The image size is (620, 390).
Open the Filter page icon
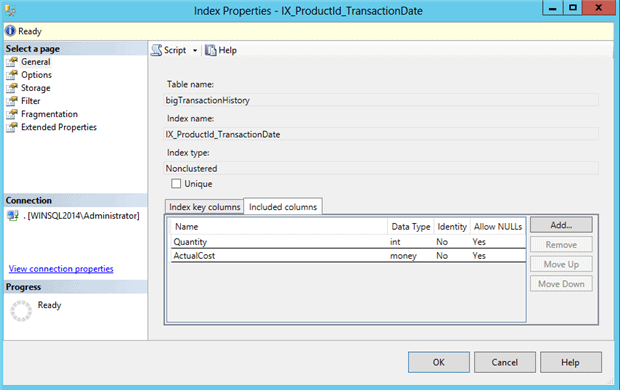click(x=12, y=101)
